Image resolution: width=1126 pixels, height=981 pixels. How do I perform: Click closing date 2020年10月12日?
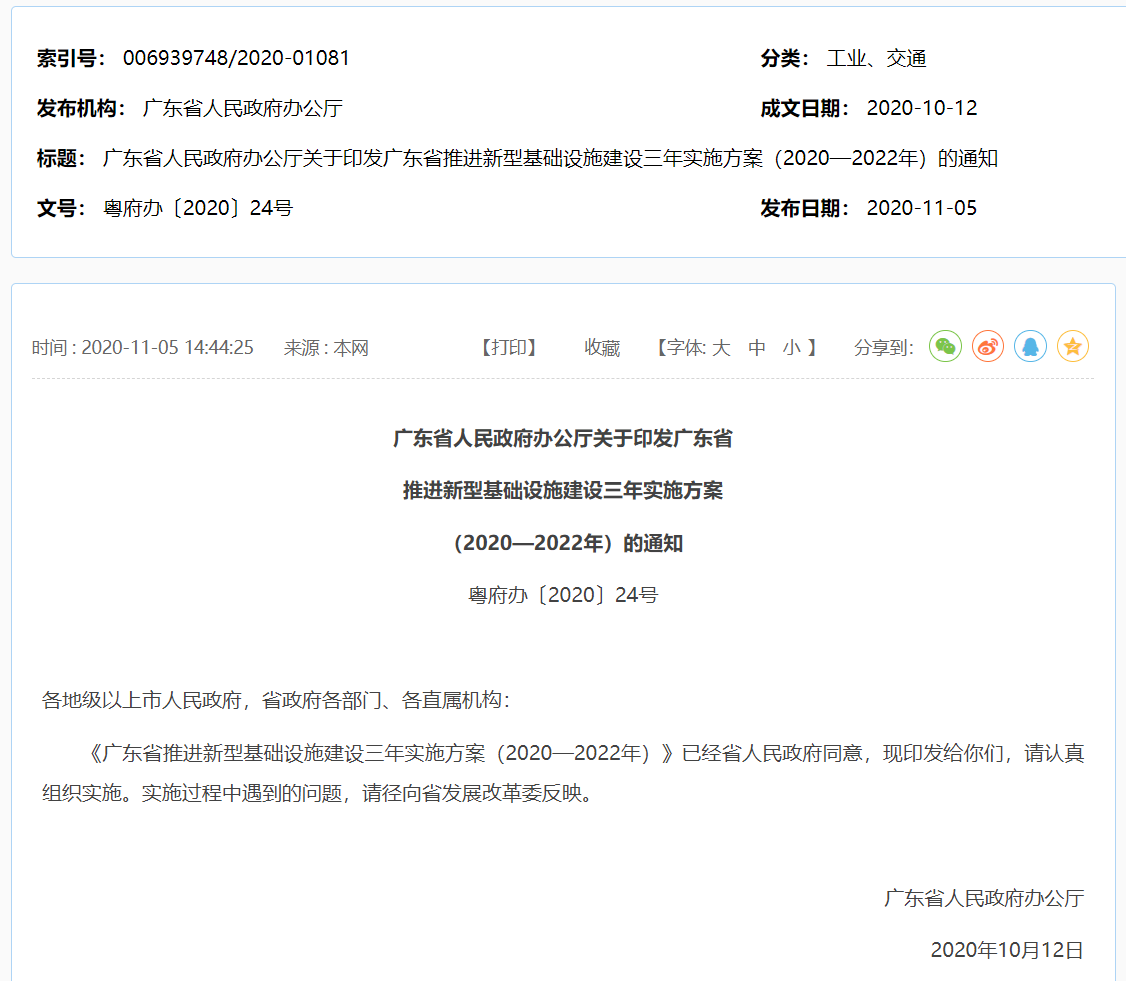point(1007,950)
